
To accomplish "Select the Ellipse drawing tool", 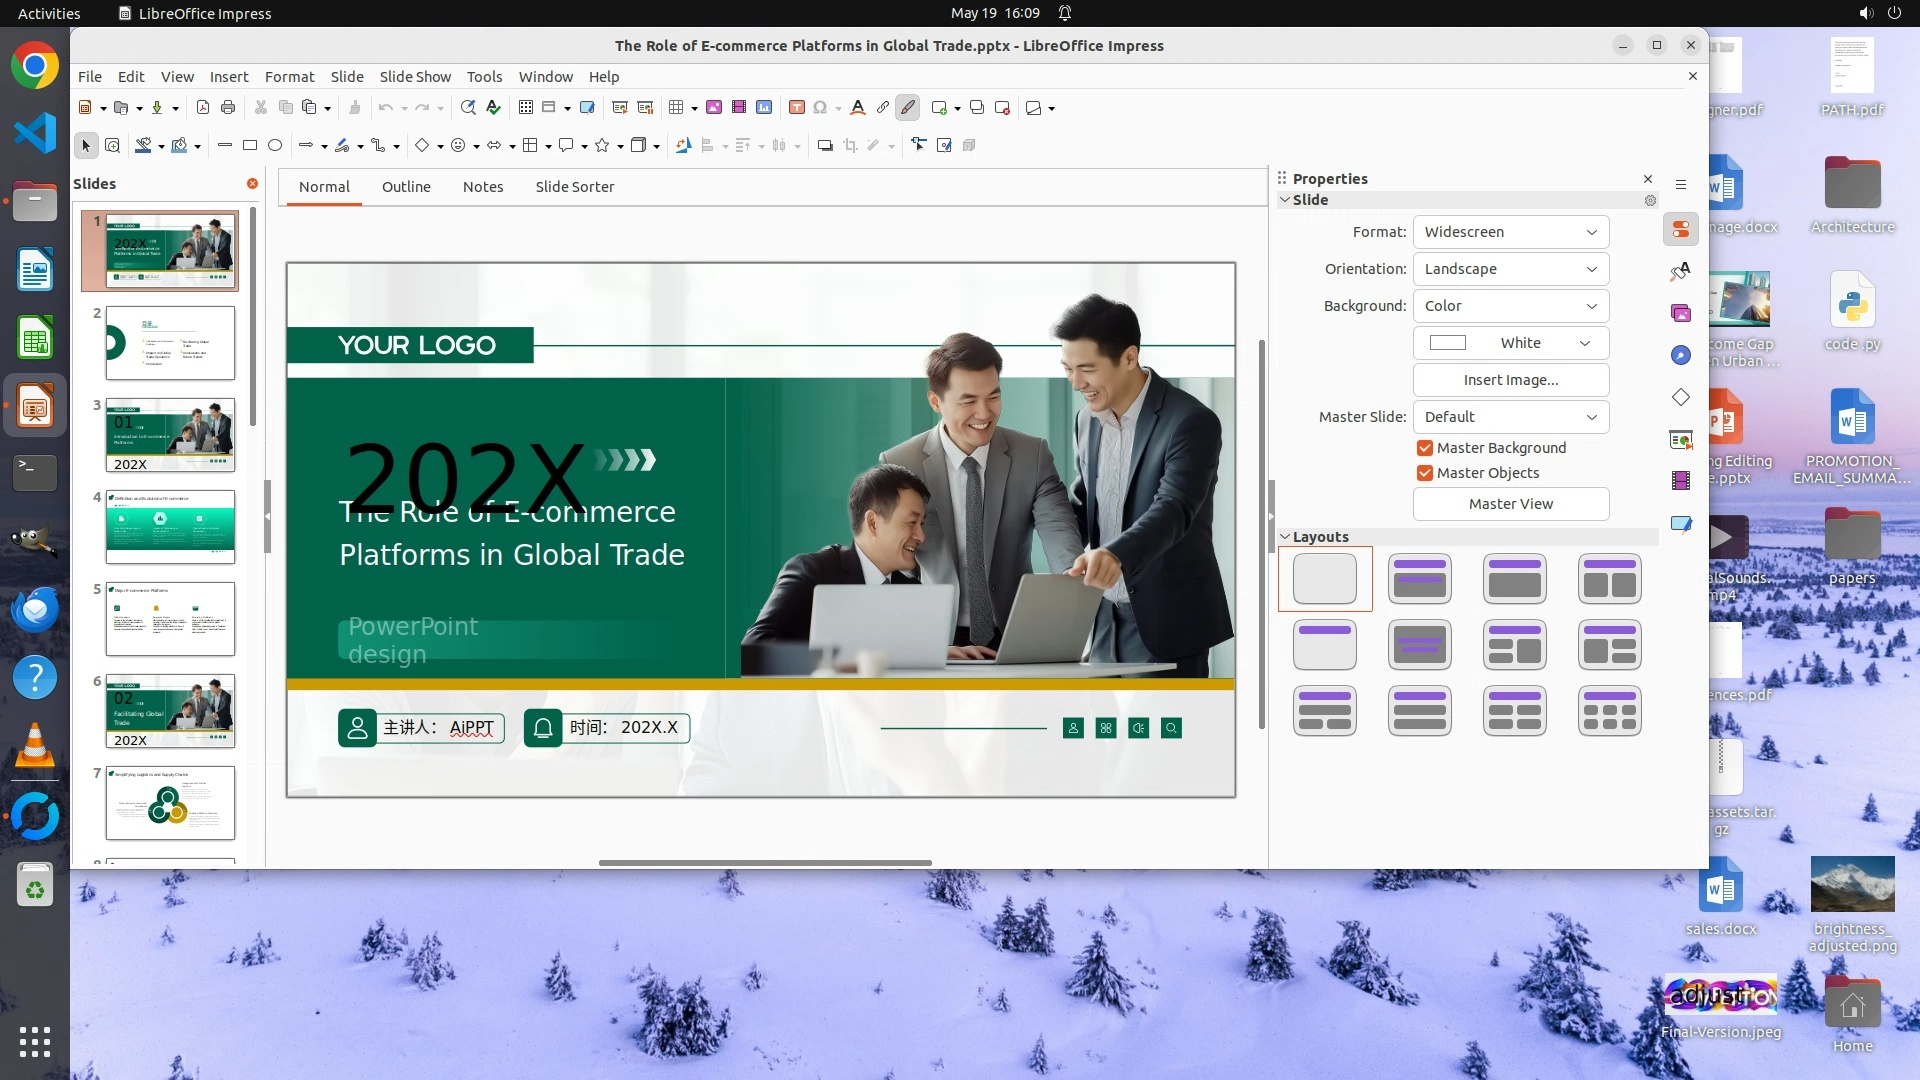I will [x=275, y=146].
